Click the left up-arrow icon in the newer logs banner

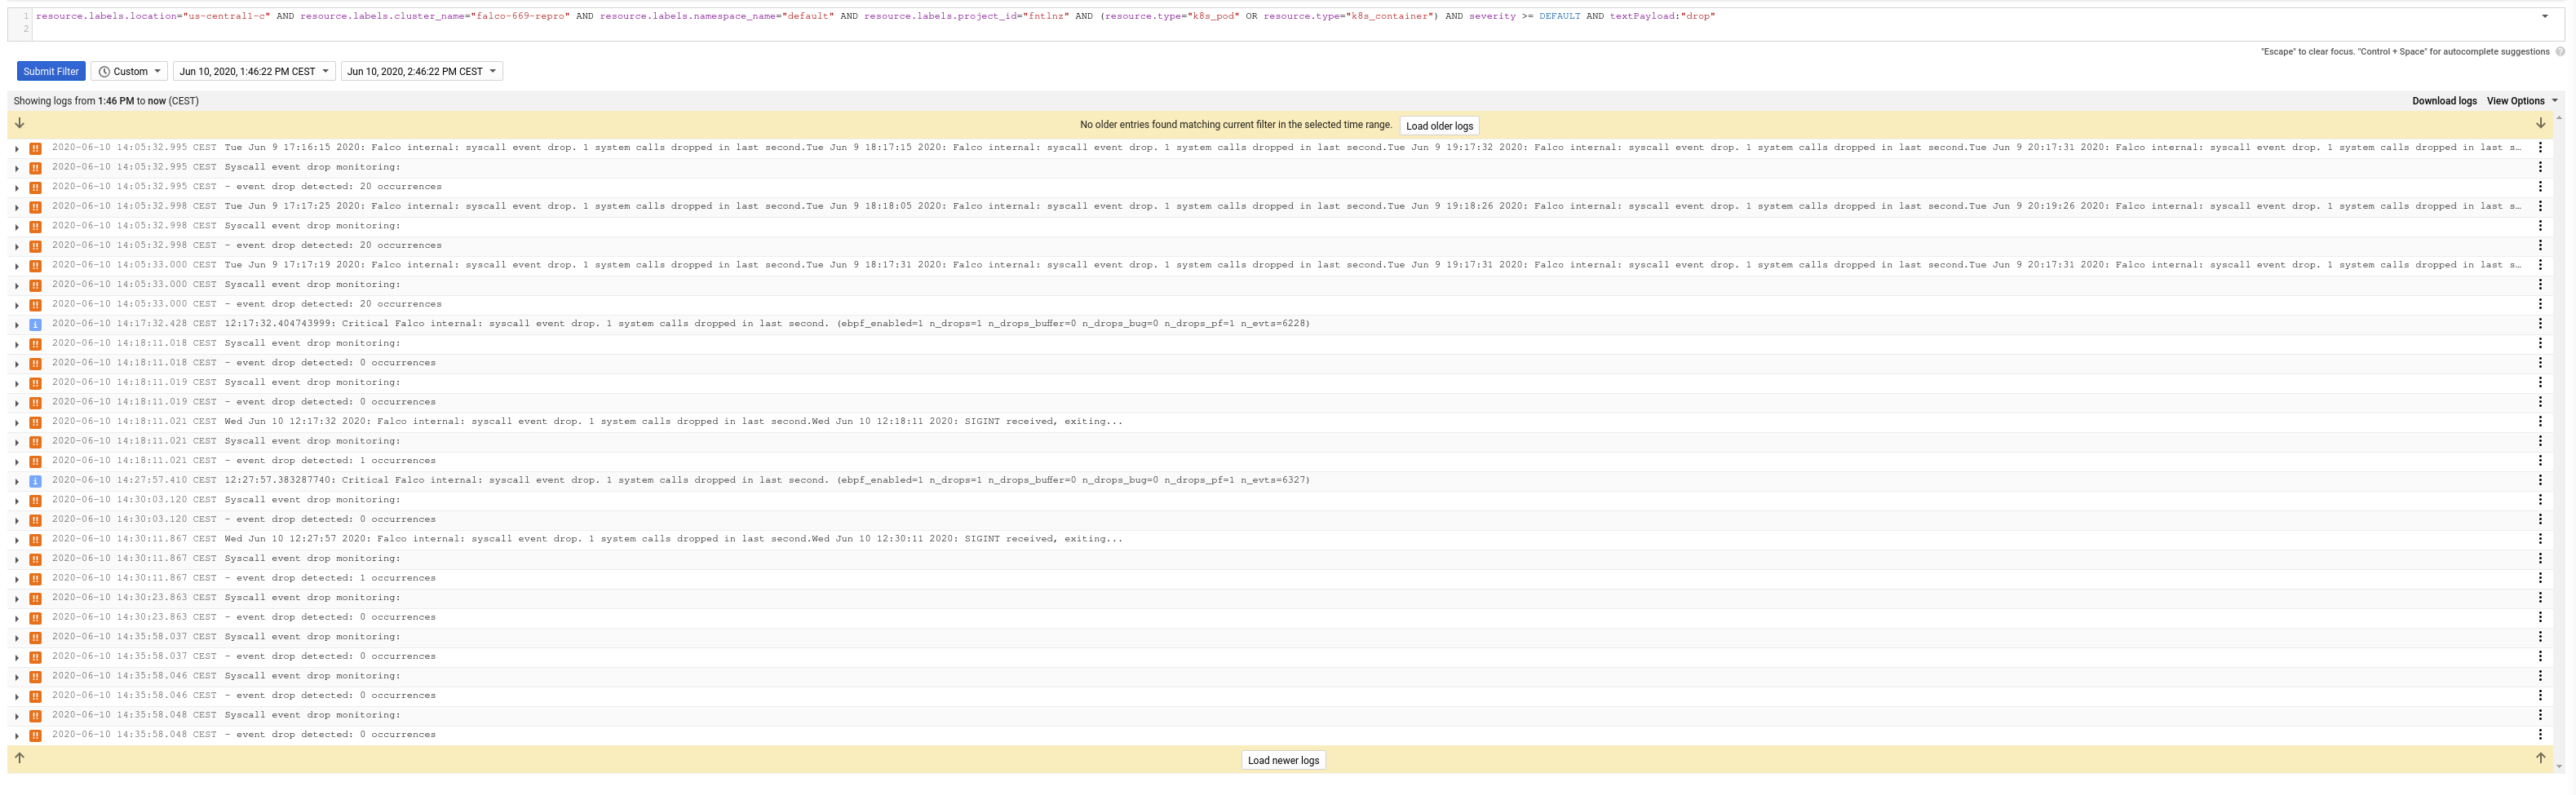coord(19,758)
